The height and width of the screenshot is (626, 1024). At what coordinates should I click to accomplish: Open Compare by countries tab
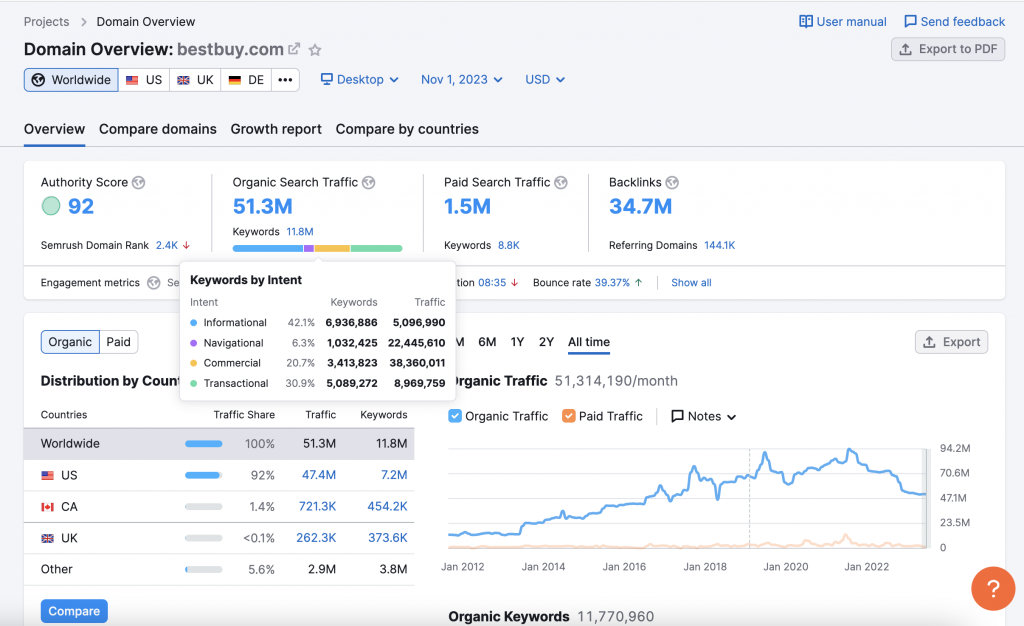tap(407, 129)
